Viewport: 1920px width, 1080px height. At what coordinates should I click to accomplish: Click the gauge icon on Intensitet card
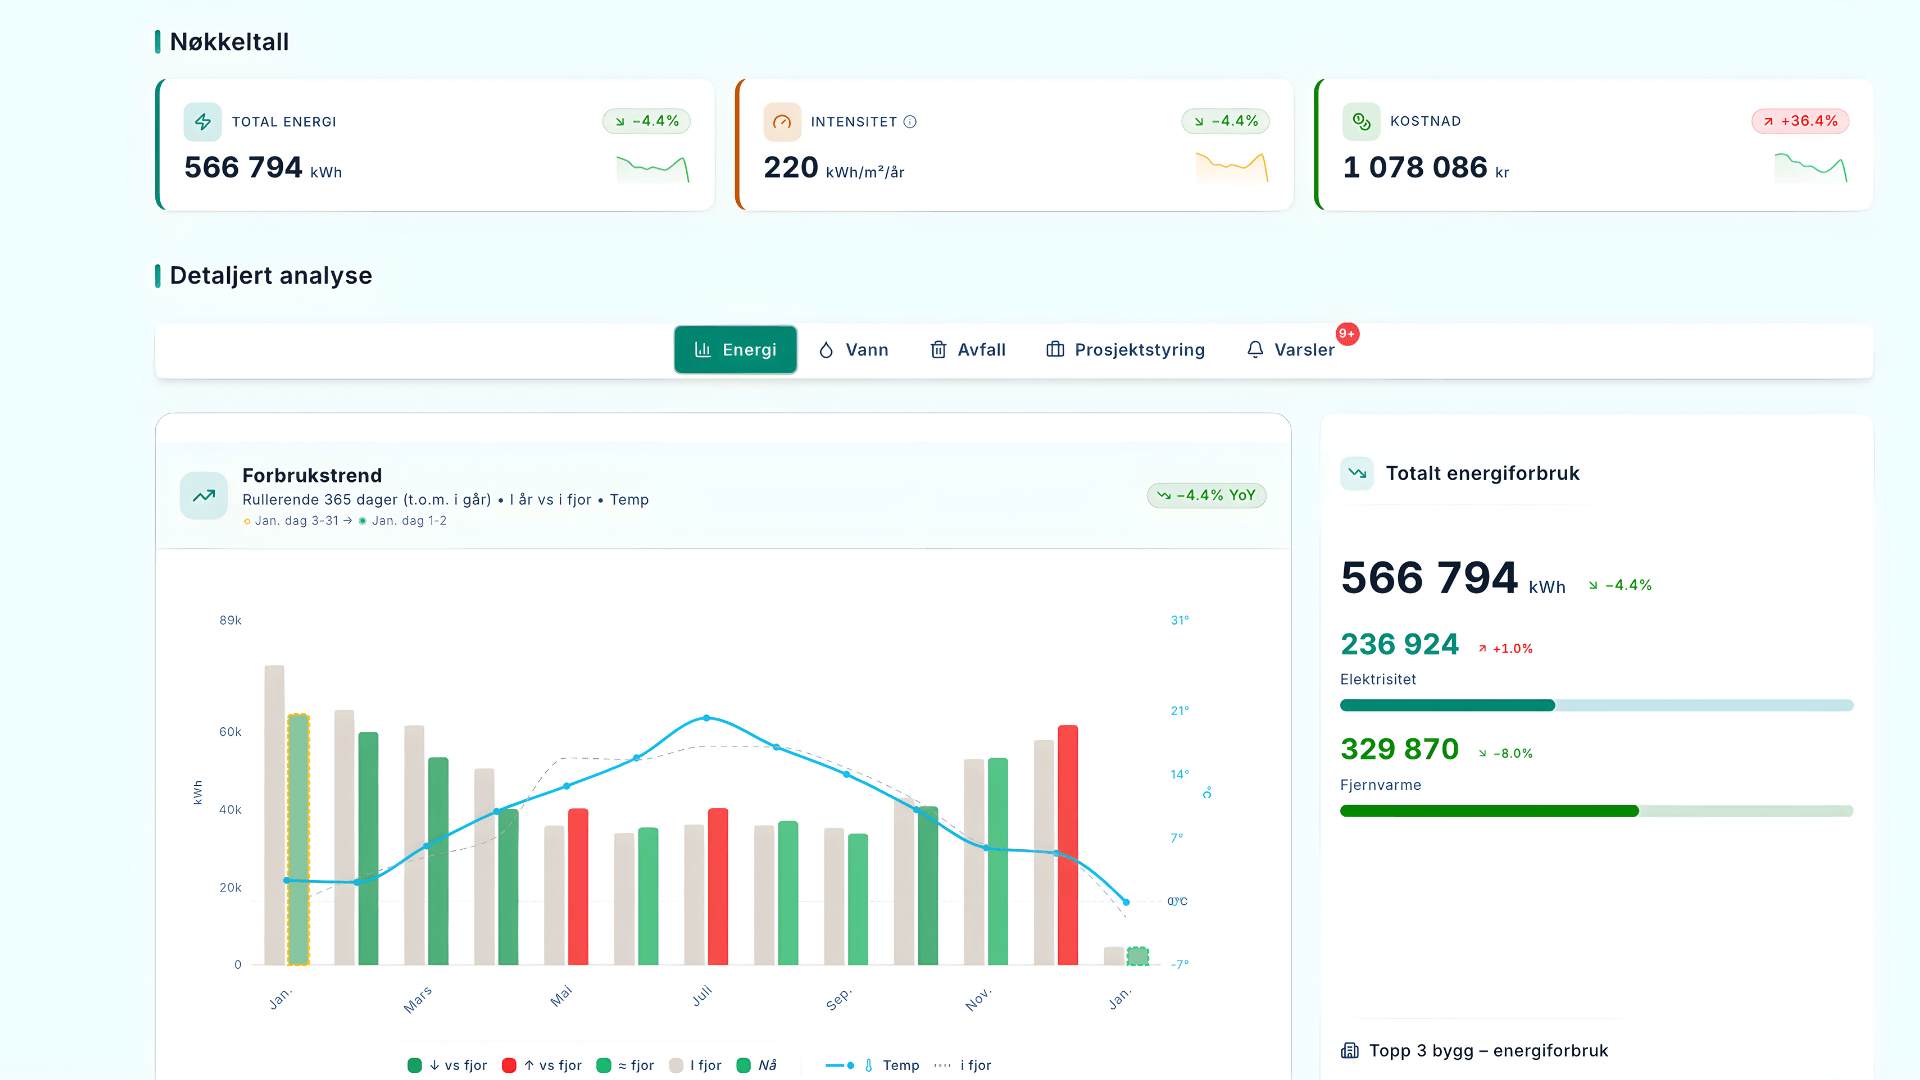(x=782, y=122)
